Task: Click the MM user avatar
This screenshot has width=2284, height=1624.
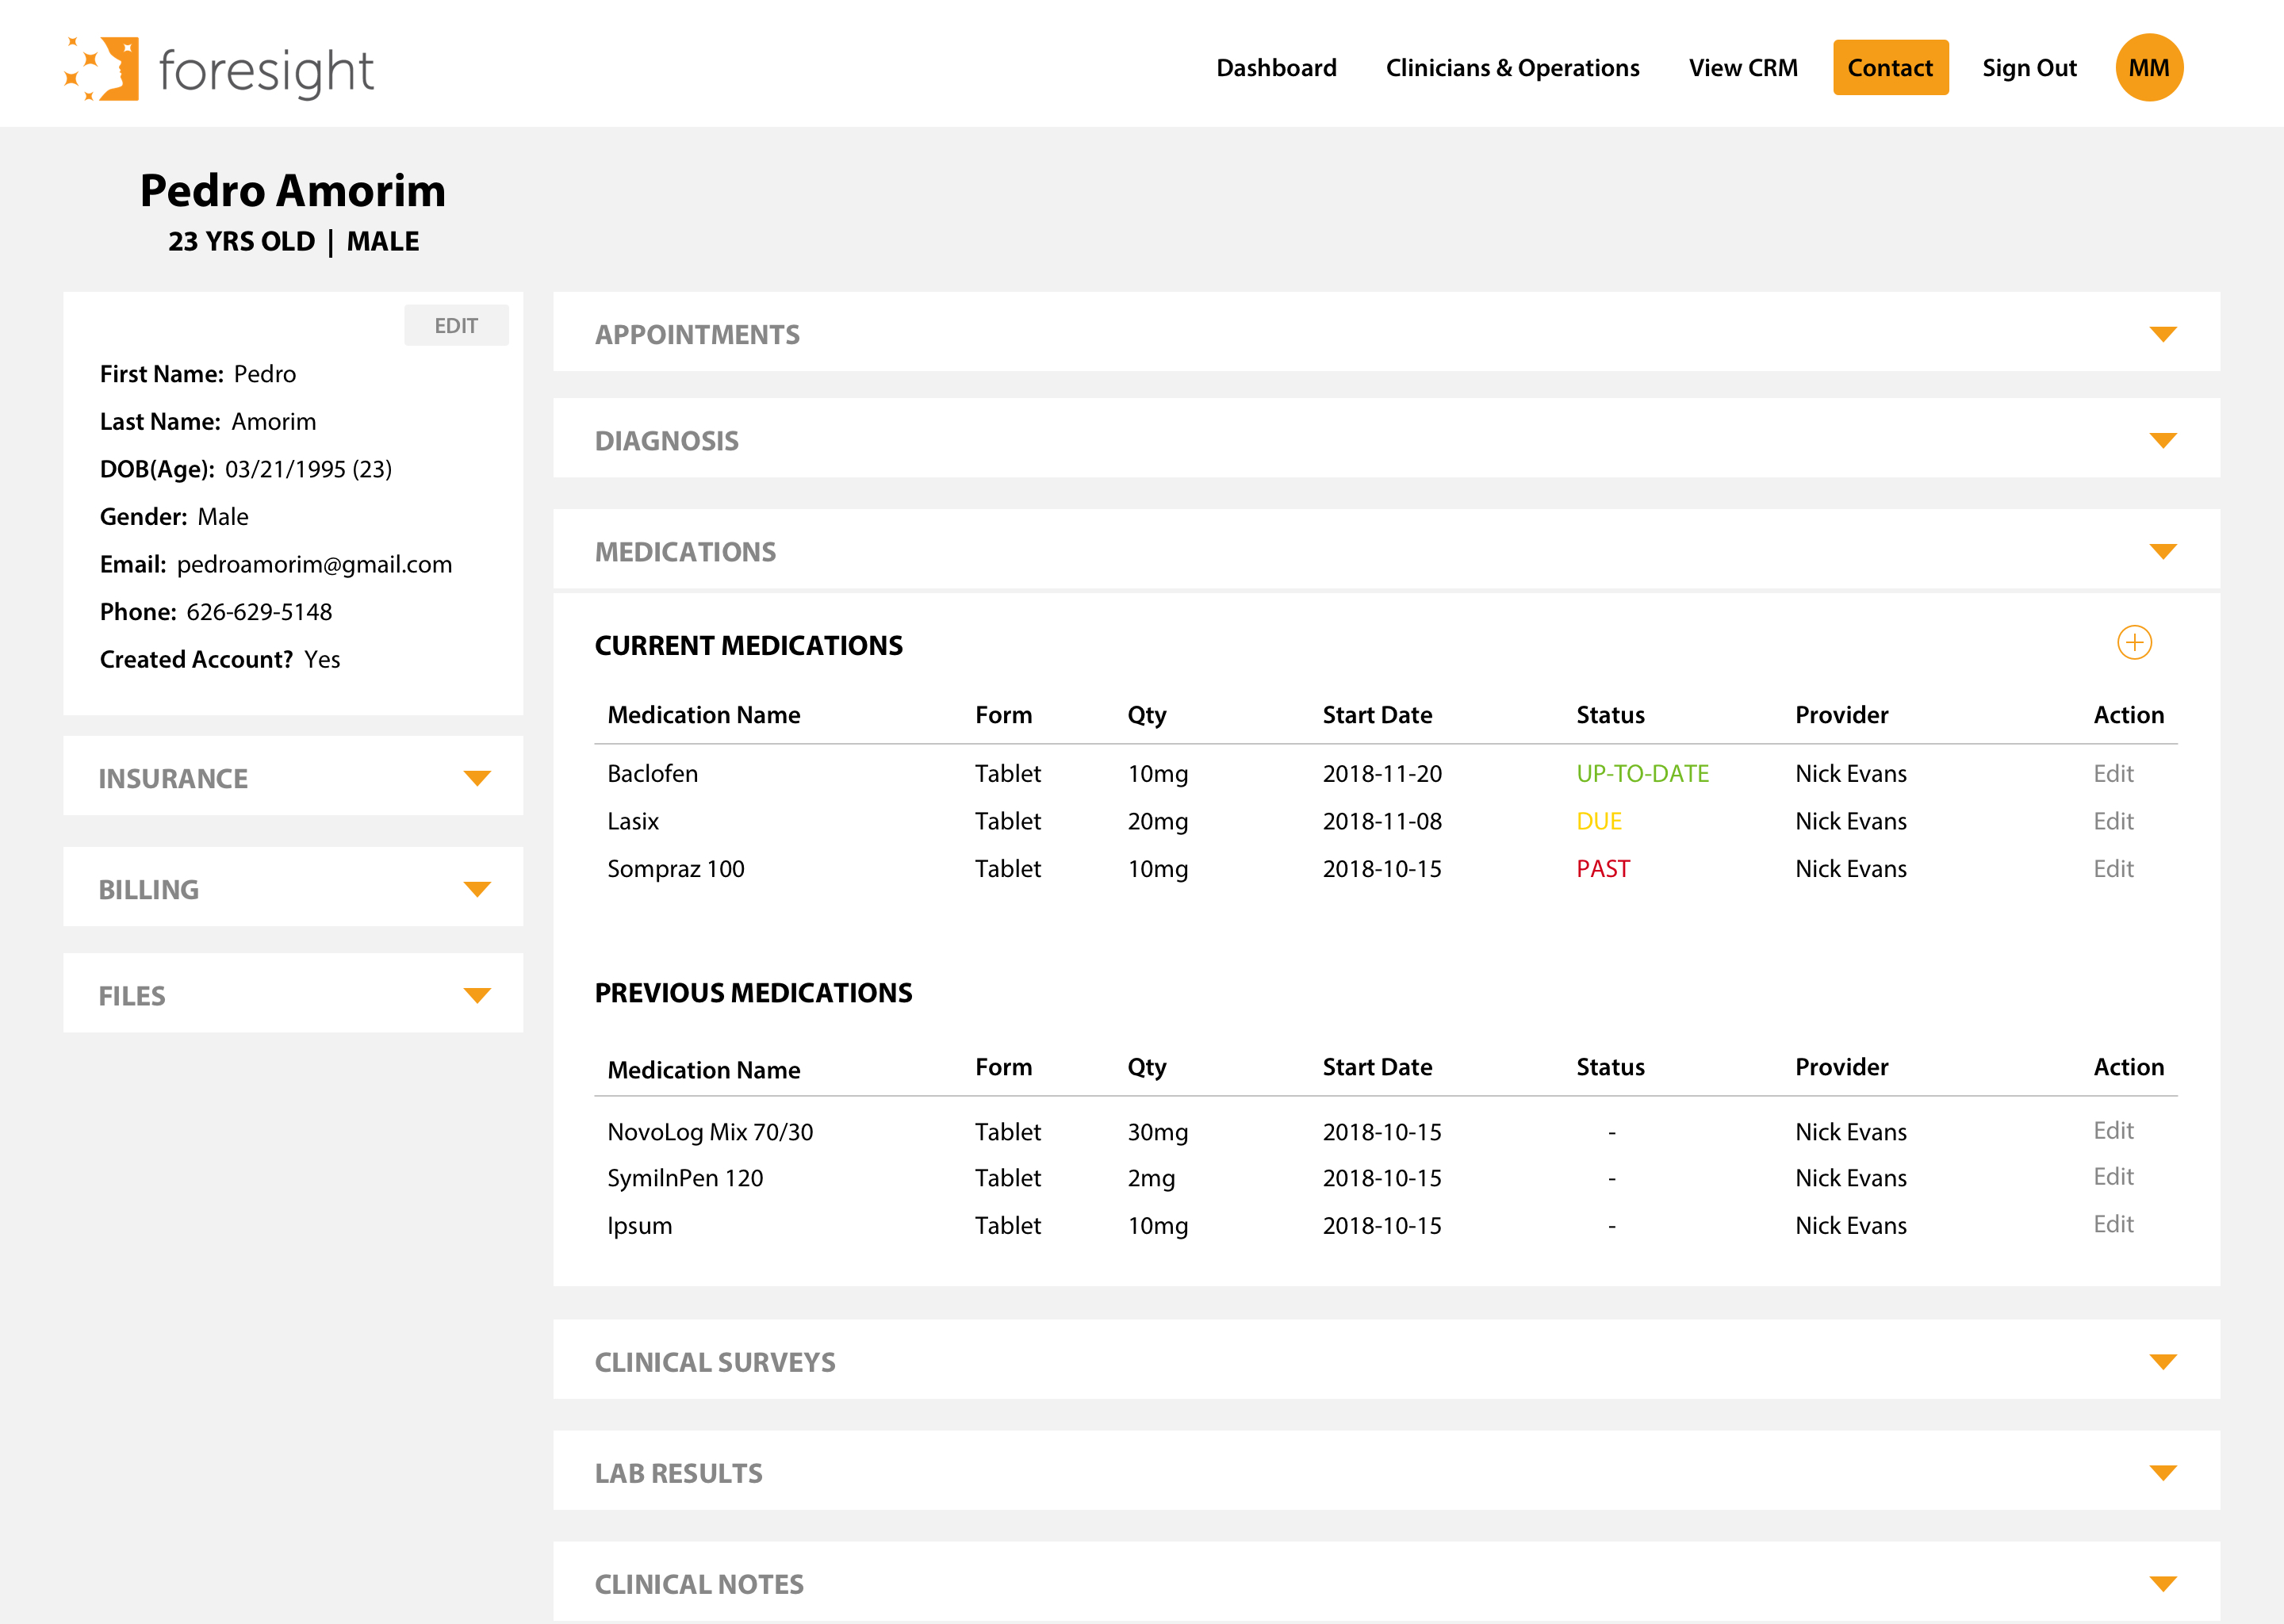Action: (x=2148, y=68)
